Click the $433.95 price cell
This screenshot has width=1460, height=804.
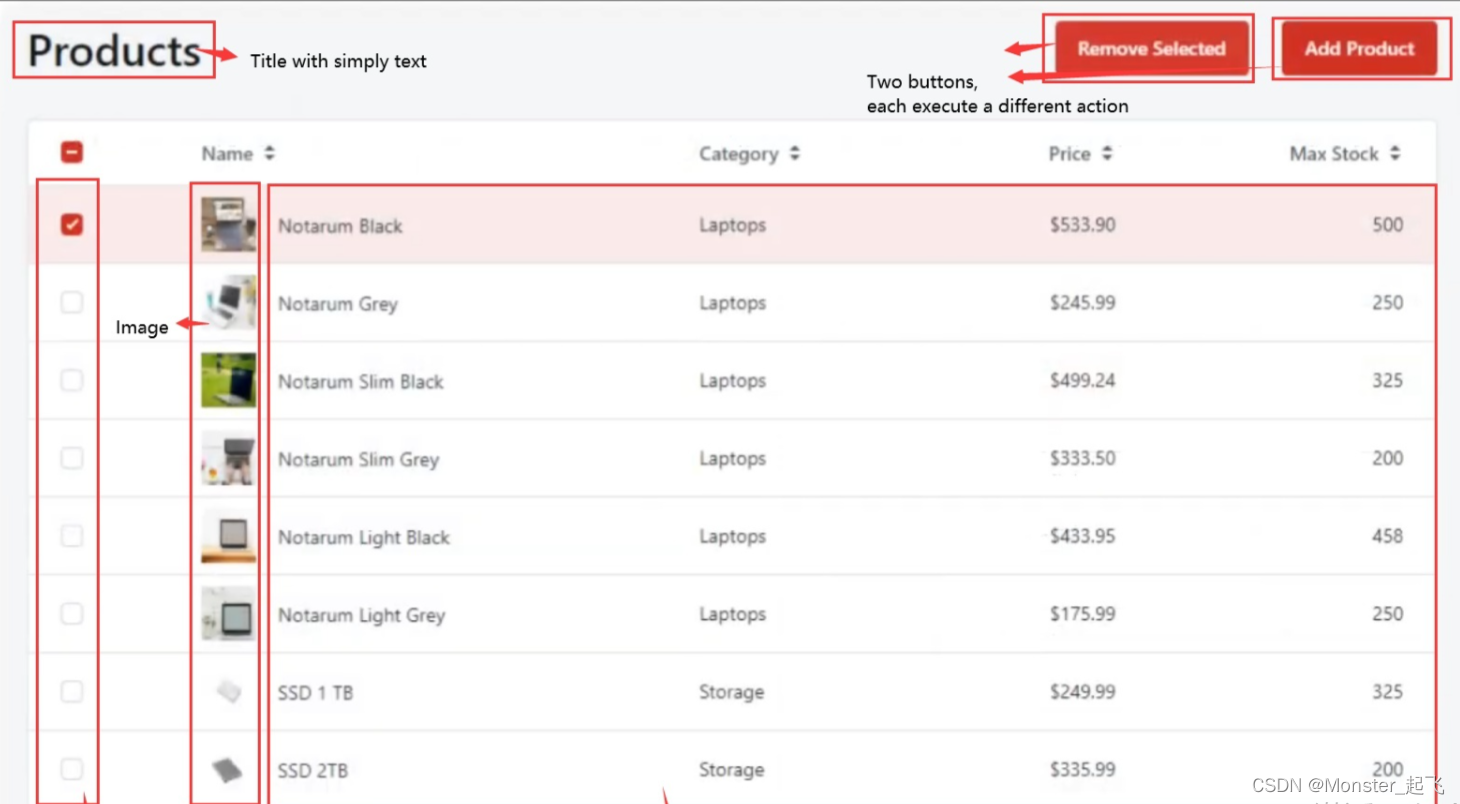tap(1082, 536)
